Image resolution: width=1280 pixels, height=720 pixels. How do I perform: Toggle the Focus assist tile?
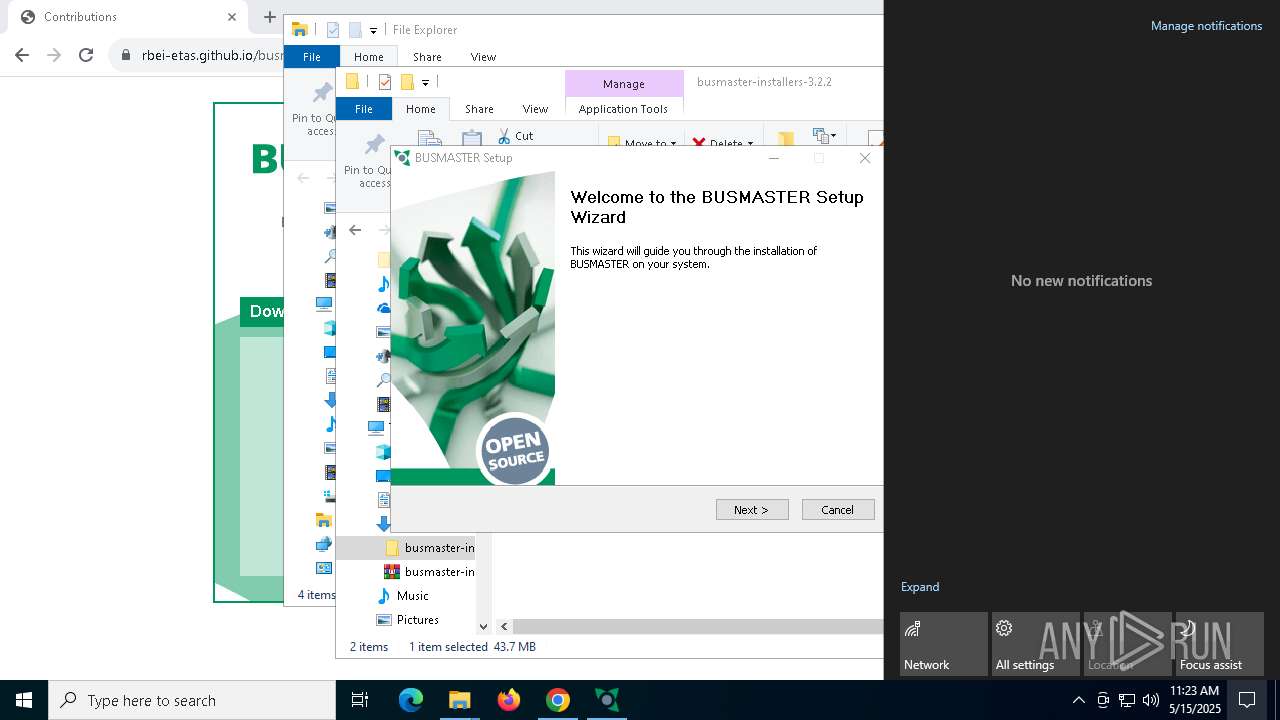coord(1219,644)
